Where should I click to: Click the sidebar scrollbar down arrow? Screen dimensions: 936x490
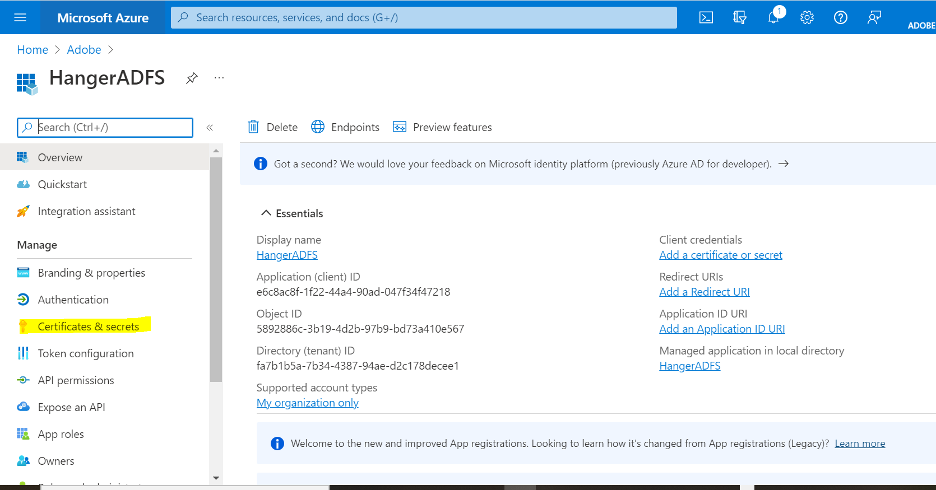click(216, 478)
